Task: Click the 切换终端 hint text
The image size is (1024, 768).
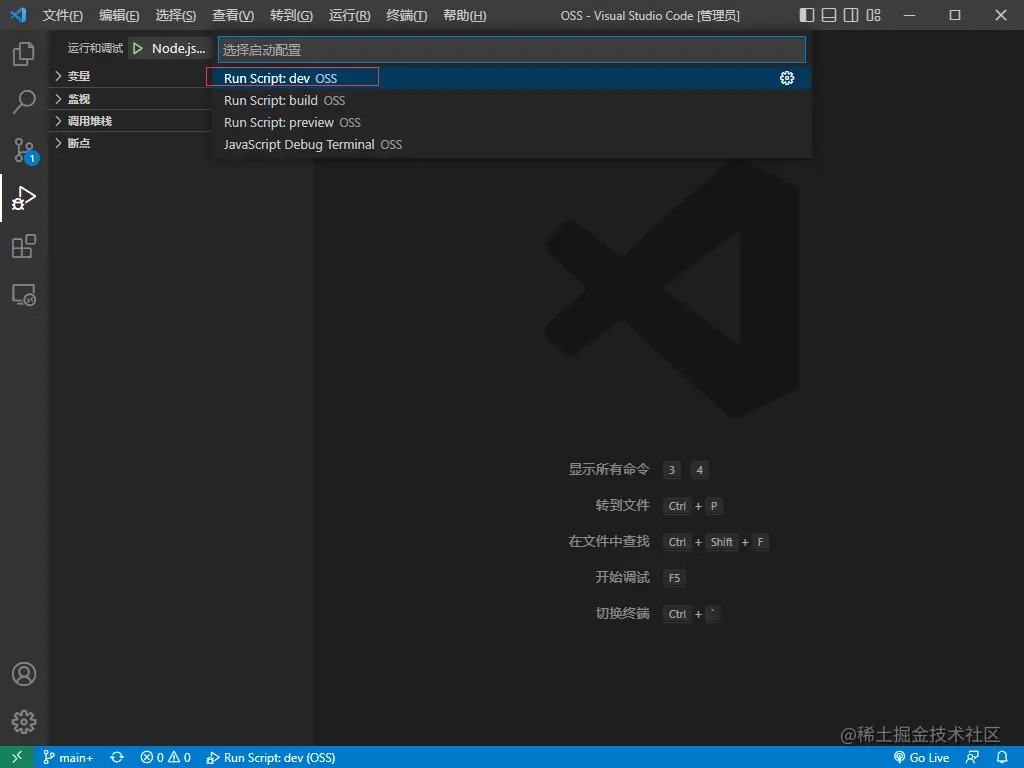Action: click(622, 613)
